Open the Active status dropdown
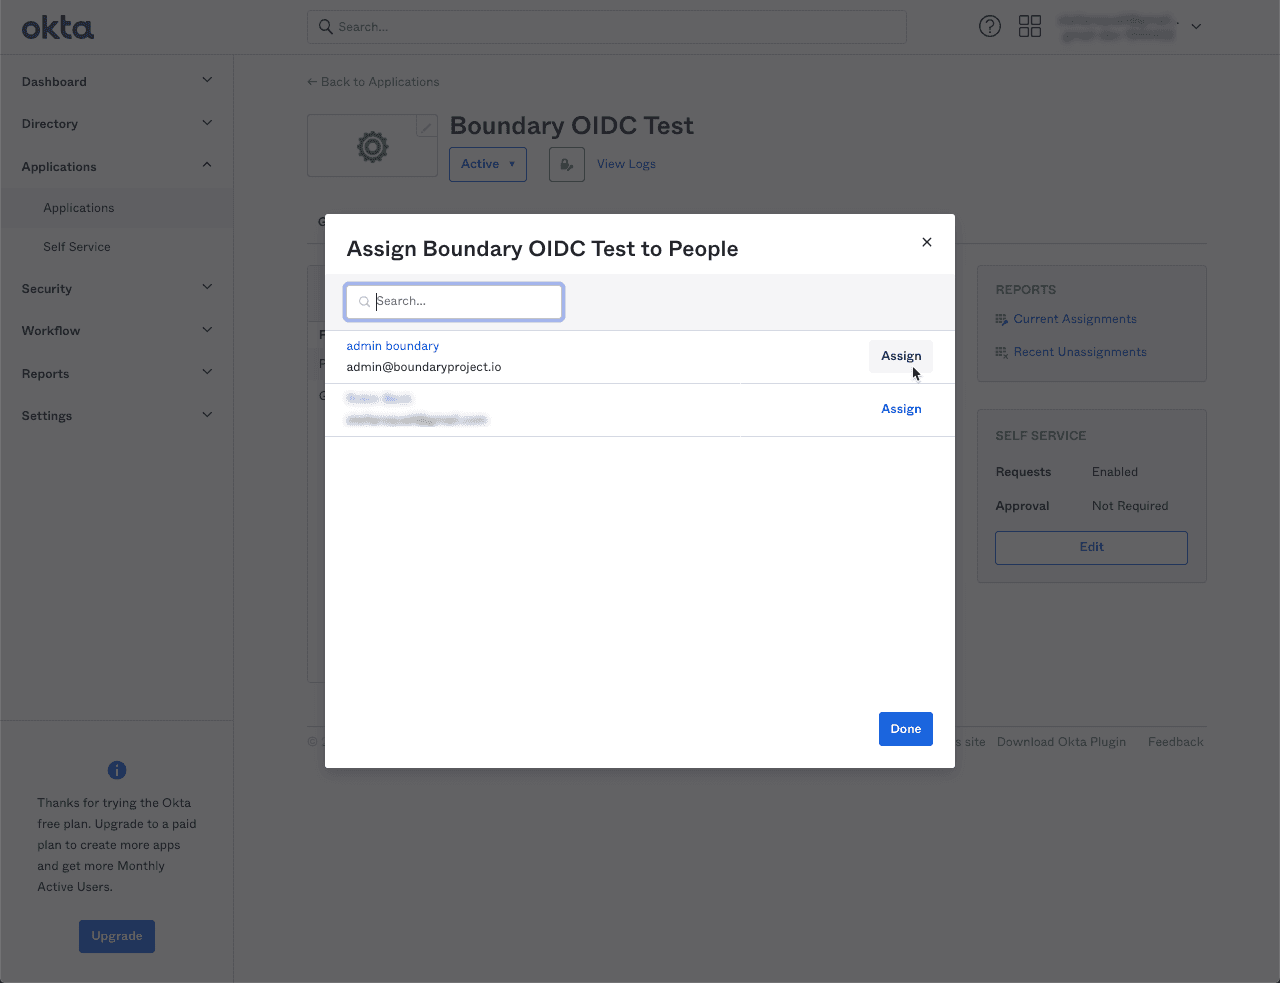Screen dimensions: 1280x983 (488, 164)
